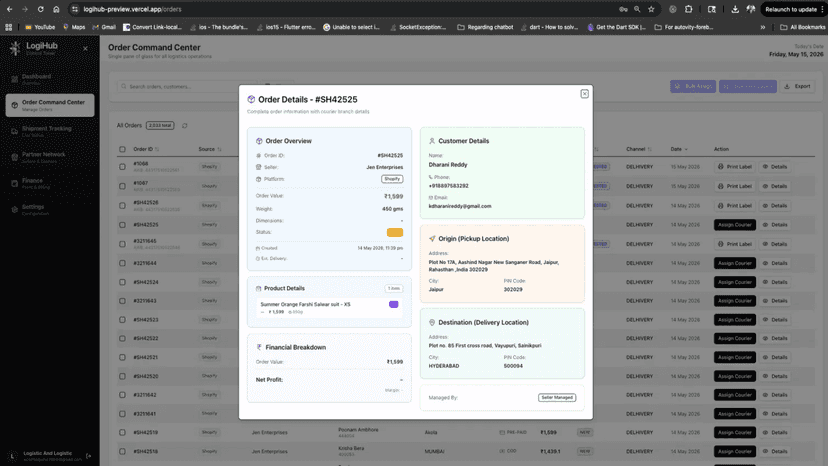Click the Product Details box icon

[x=259, y=288]
